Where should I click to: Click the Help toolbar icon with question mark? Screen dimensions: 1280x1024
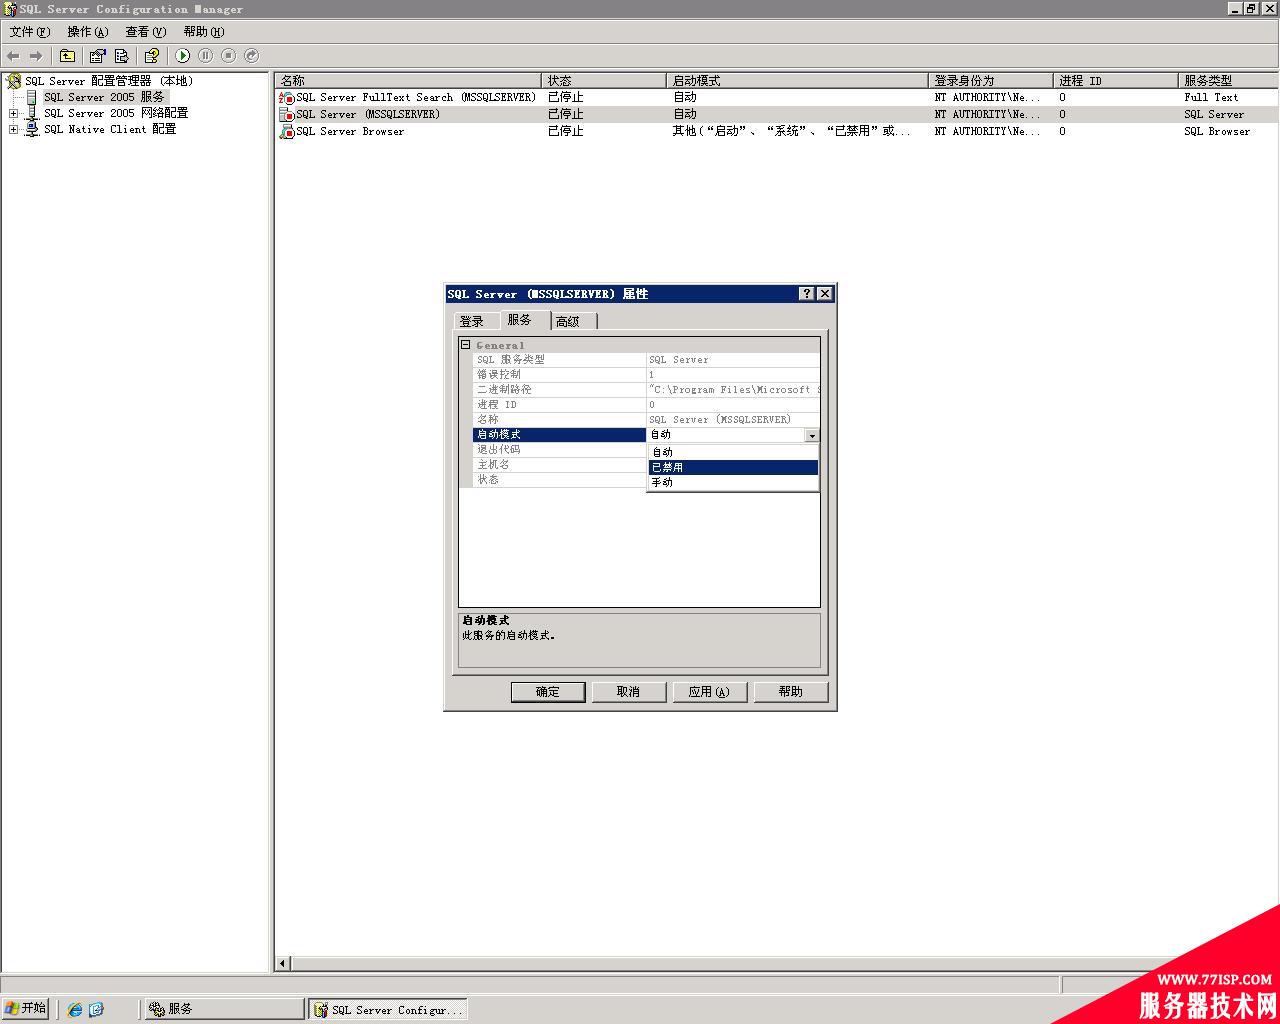[x=151, y=56]
